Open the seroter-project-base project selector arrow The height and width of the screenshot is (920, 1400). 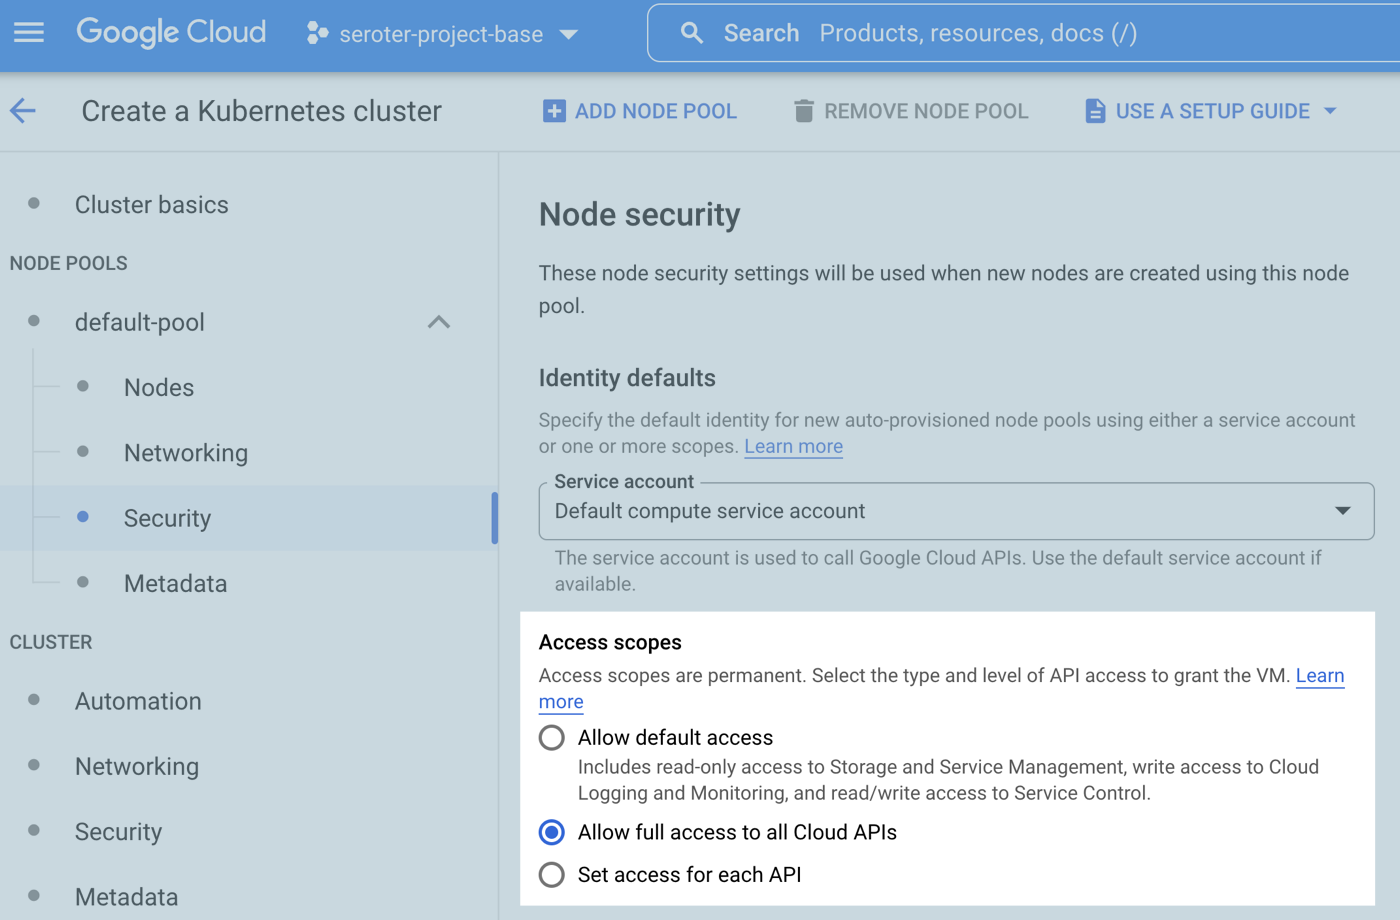[x=569, y=34]
